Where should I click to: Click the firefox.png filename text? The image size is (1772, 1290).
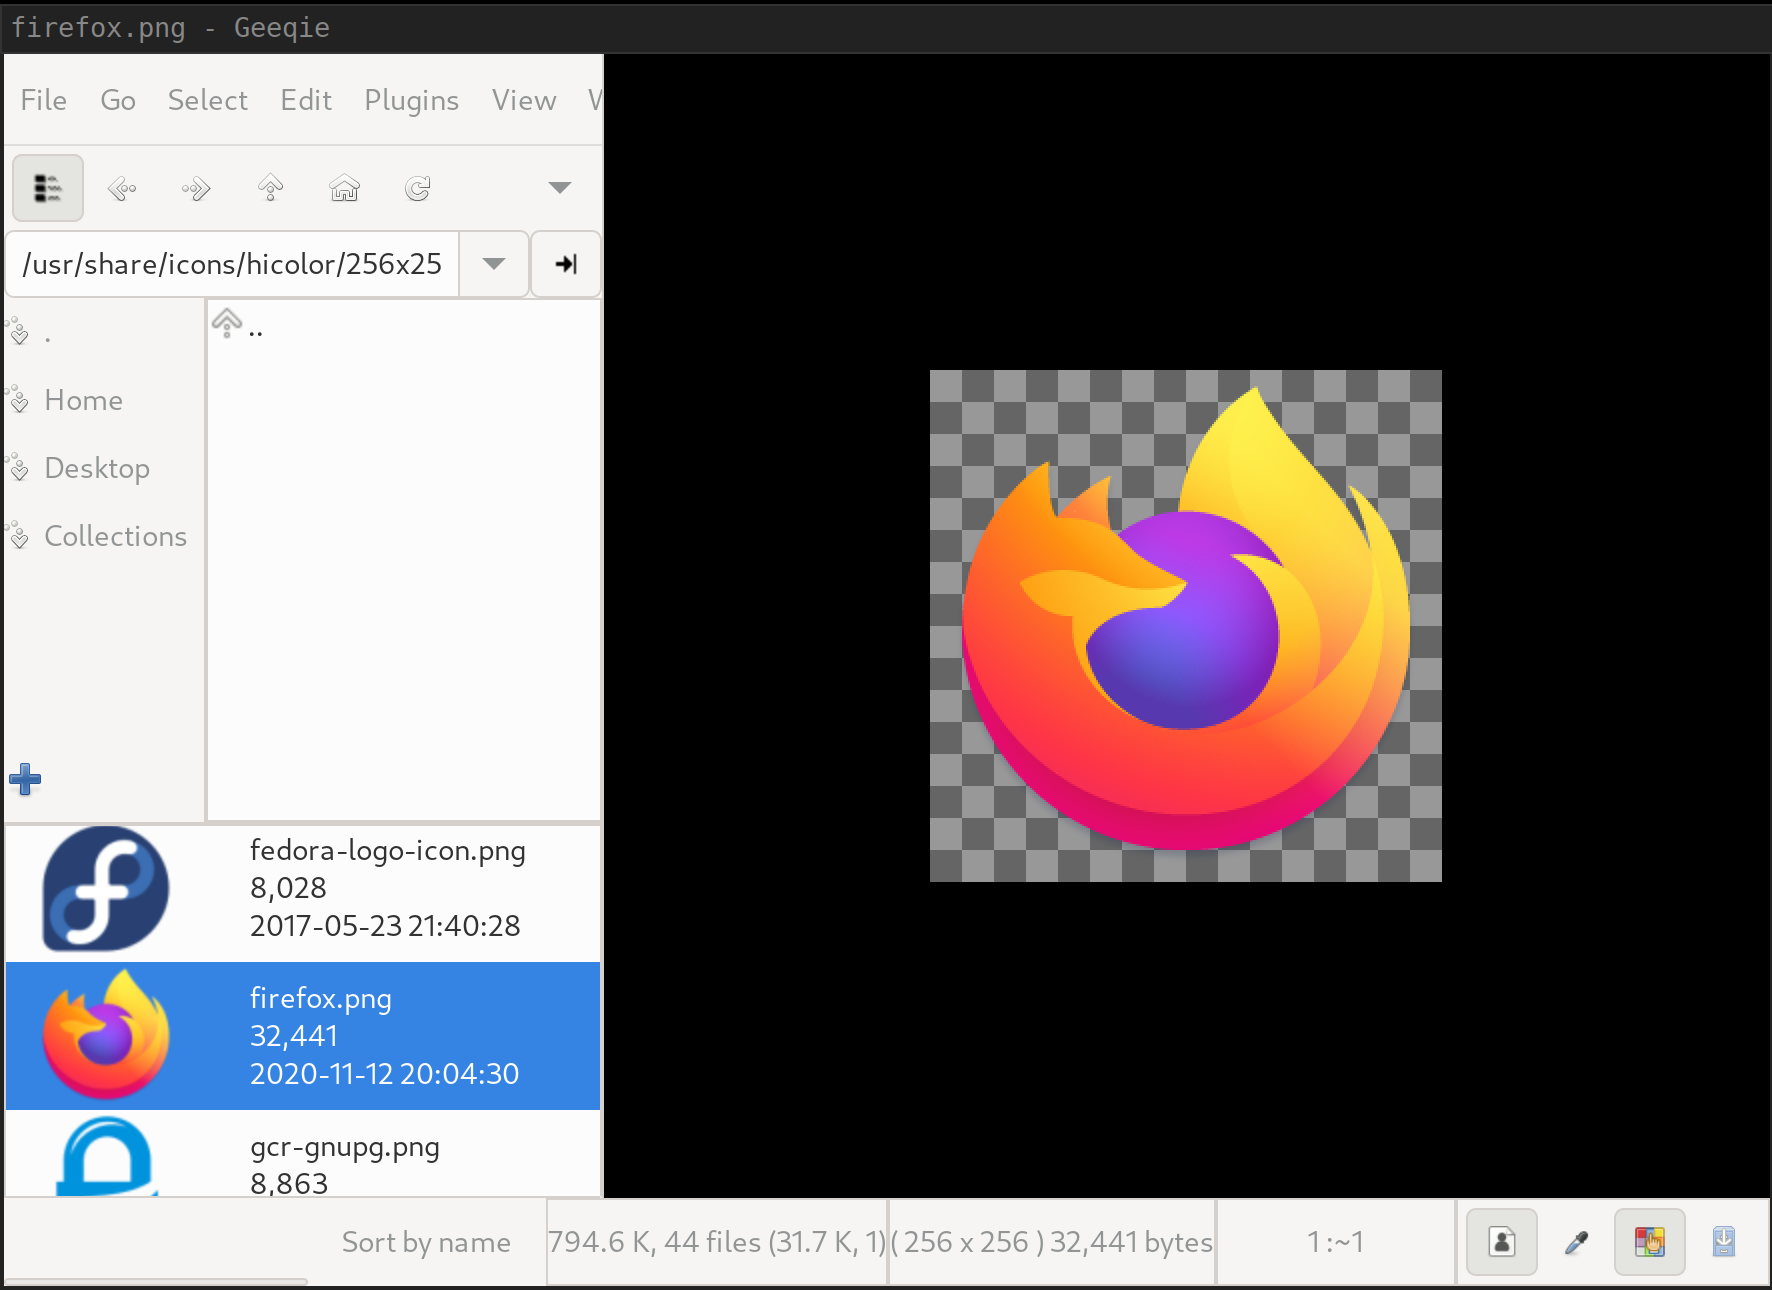320,998
